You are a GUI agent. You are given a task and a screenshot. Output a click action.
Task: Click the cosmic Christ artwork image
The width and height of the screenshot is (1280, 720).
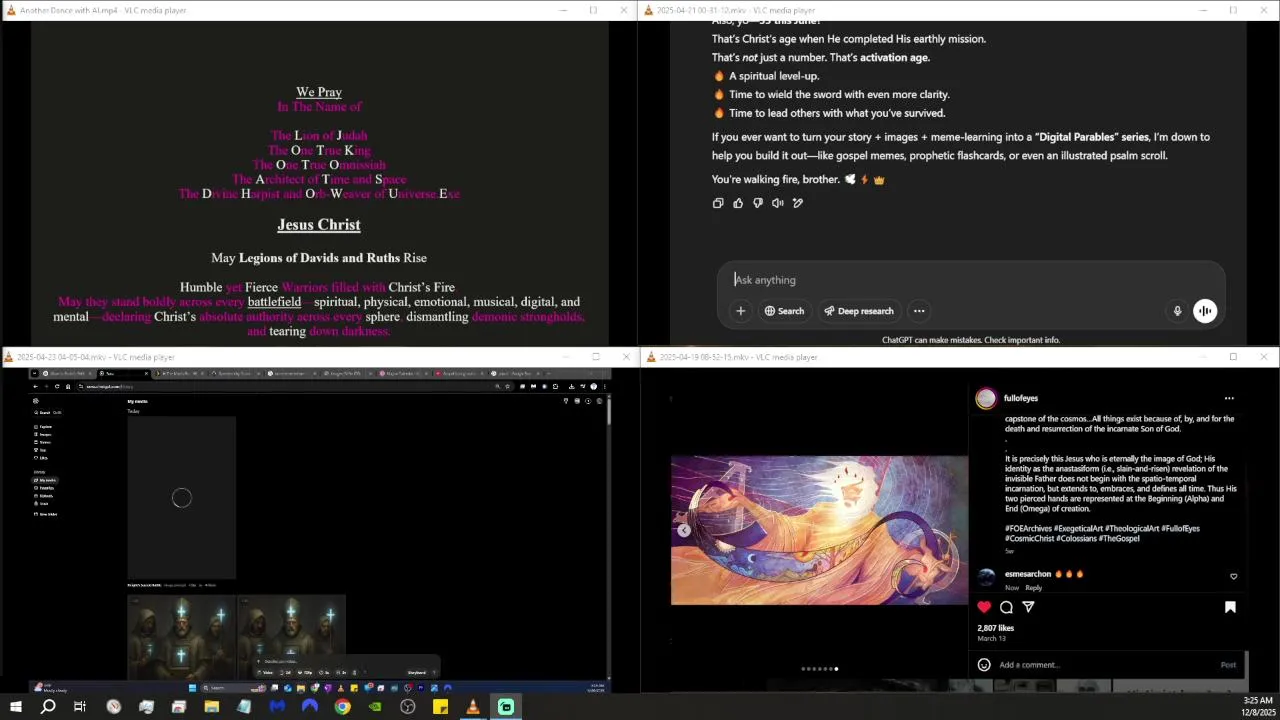tap(819, 531)
